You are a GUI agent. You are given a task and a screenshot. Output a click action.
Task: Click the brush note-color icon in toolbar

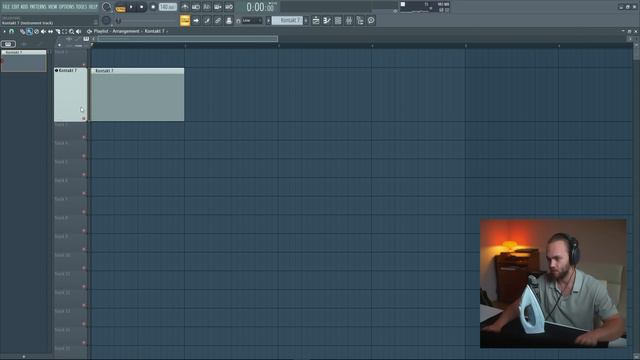207,20
